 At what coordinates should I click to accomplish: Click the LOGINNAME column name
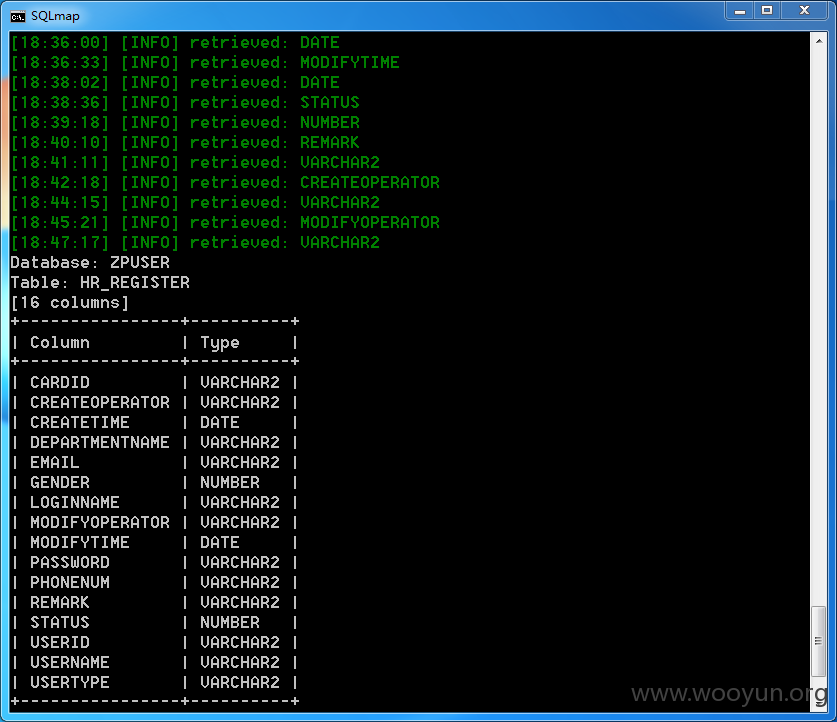pos(75,503)
